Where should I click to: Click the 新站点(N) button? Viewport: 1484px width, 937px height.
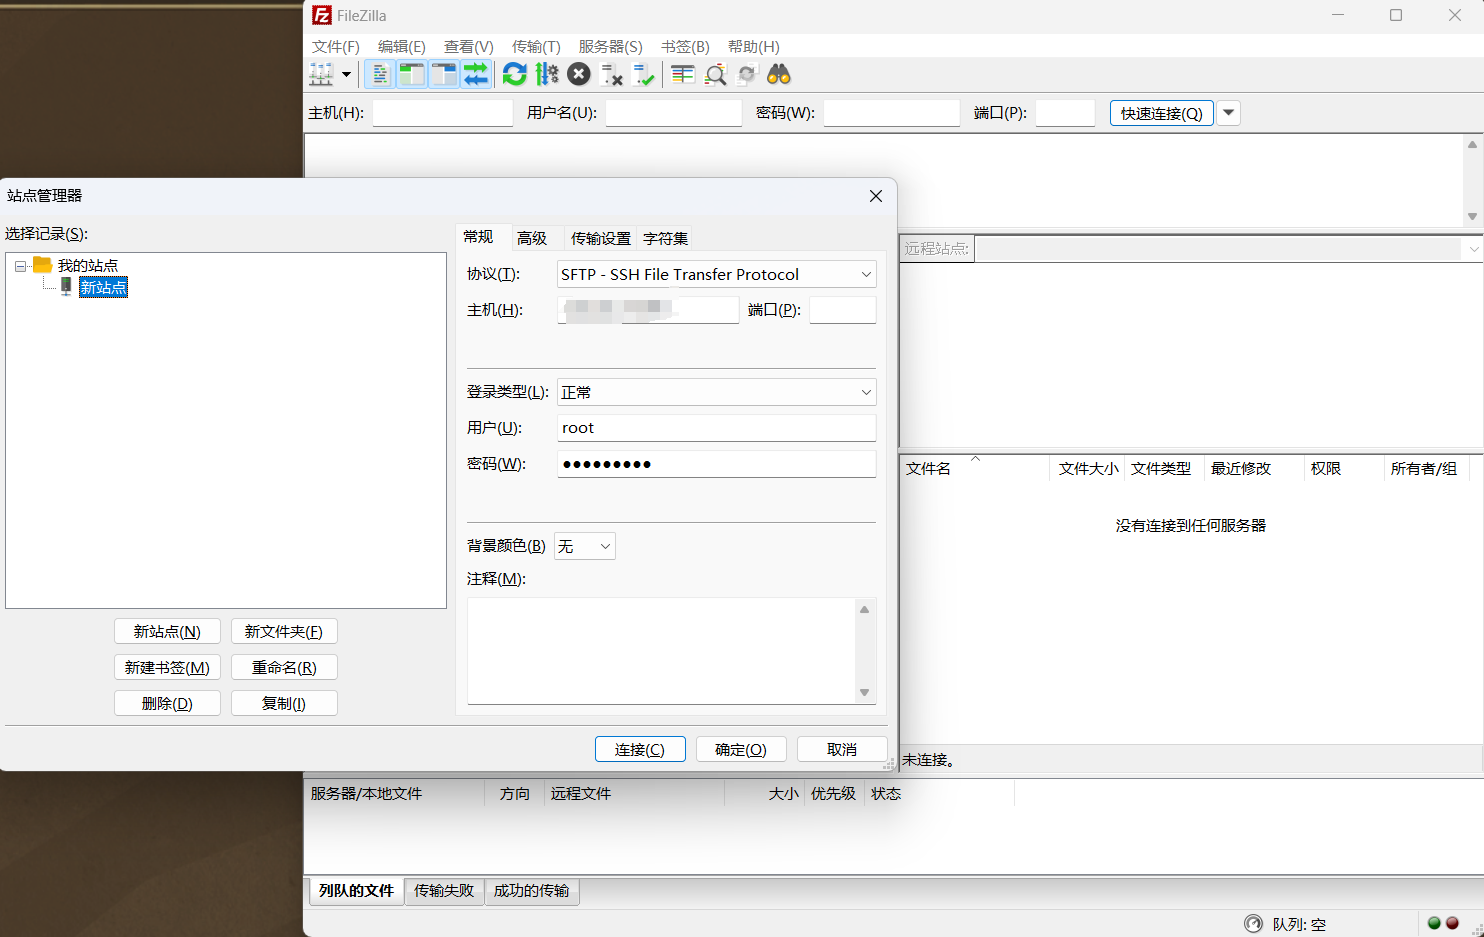click(167, 631)
